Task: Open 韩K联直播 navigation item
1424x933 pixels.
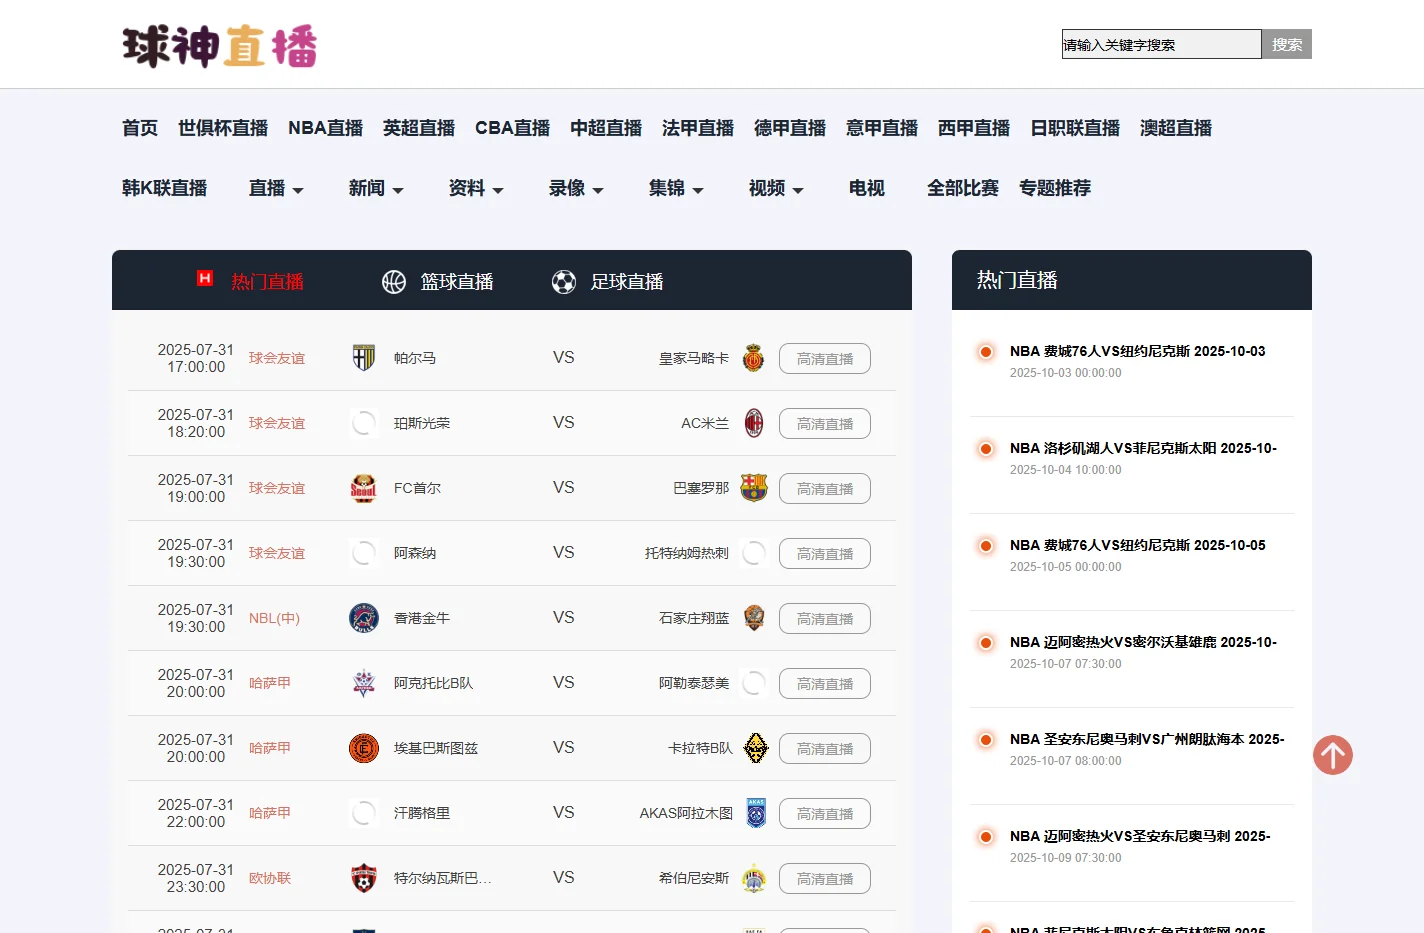Action: point(165,188)
